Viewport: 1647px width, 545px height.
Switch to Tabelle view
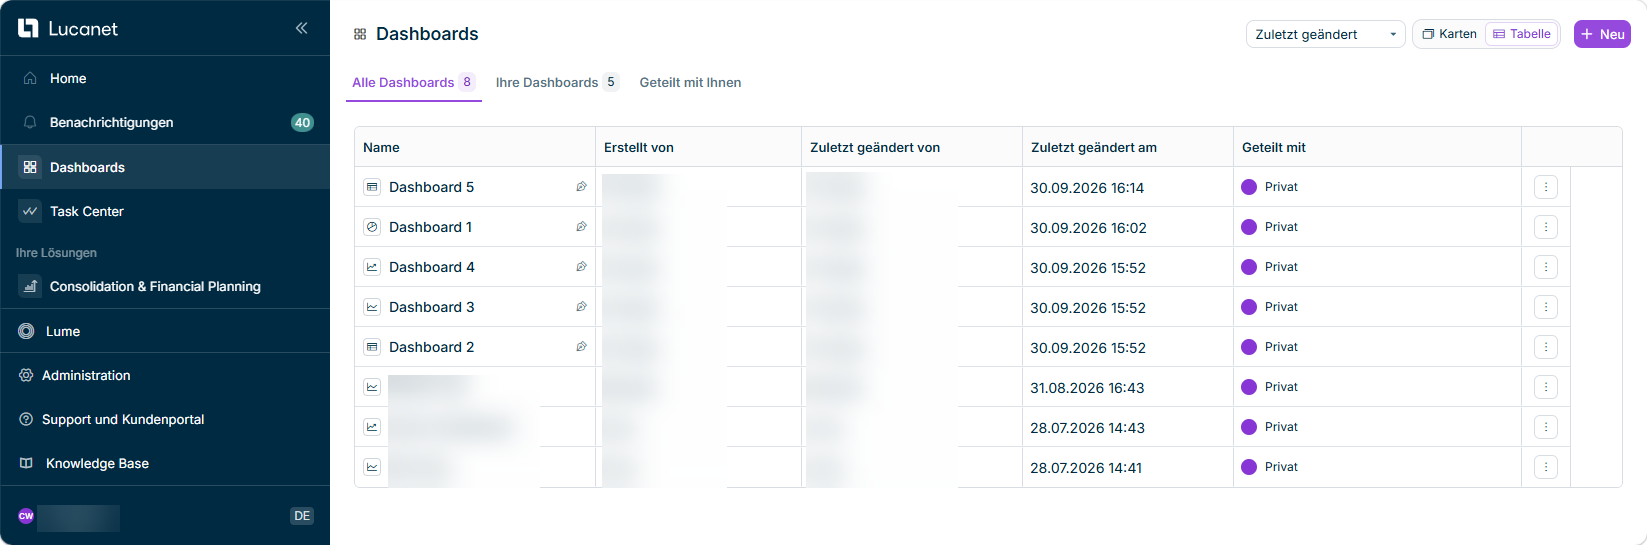pyautogui.click(x=1521, y=34)
